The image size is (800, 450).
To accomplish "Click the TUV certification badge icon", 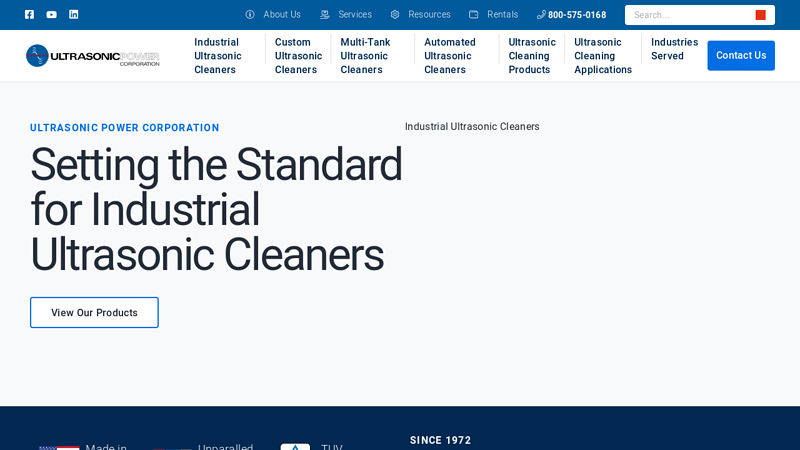I will pos(295,446).
